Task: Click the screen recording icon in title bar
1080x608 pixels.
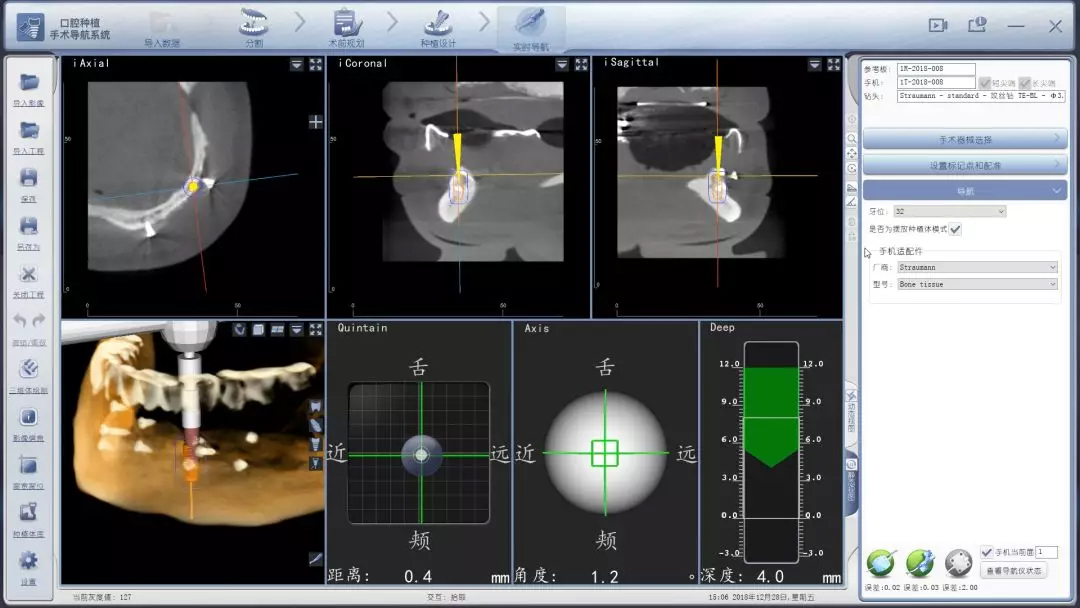Action: click(x=937, y=25)
